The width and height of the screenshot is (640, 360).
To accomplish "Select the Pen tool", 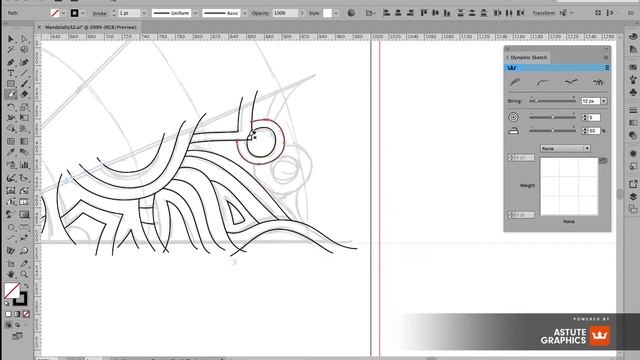I will pyautogui.click(x=11, y=62).
